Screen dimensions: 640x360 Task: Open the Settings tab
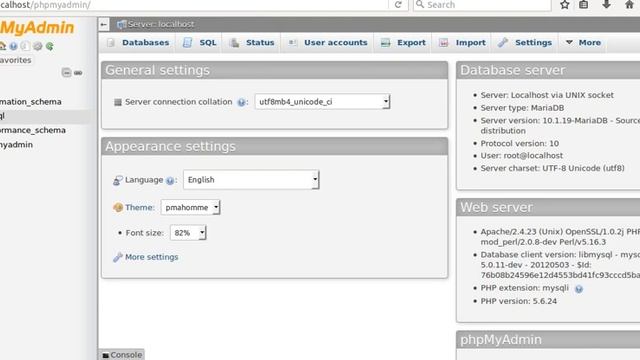click(524, 42)
